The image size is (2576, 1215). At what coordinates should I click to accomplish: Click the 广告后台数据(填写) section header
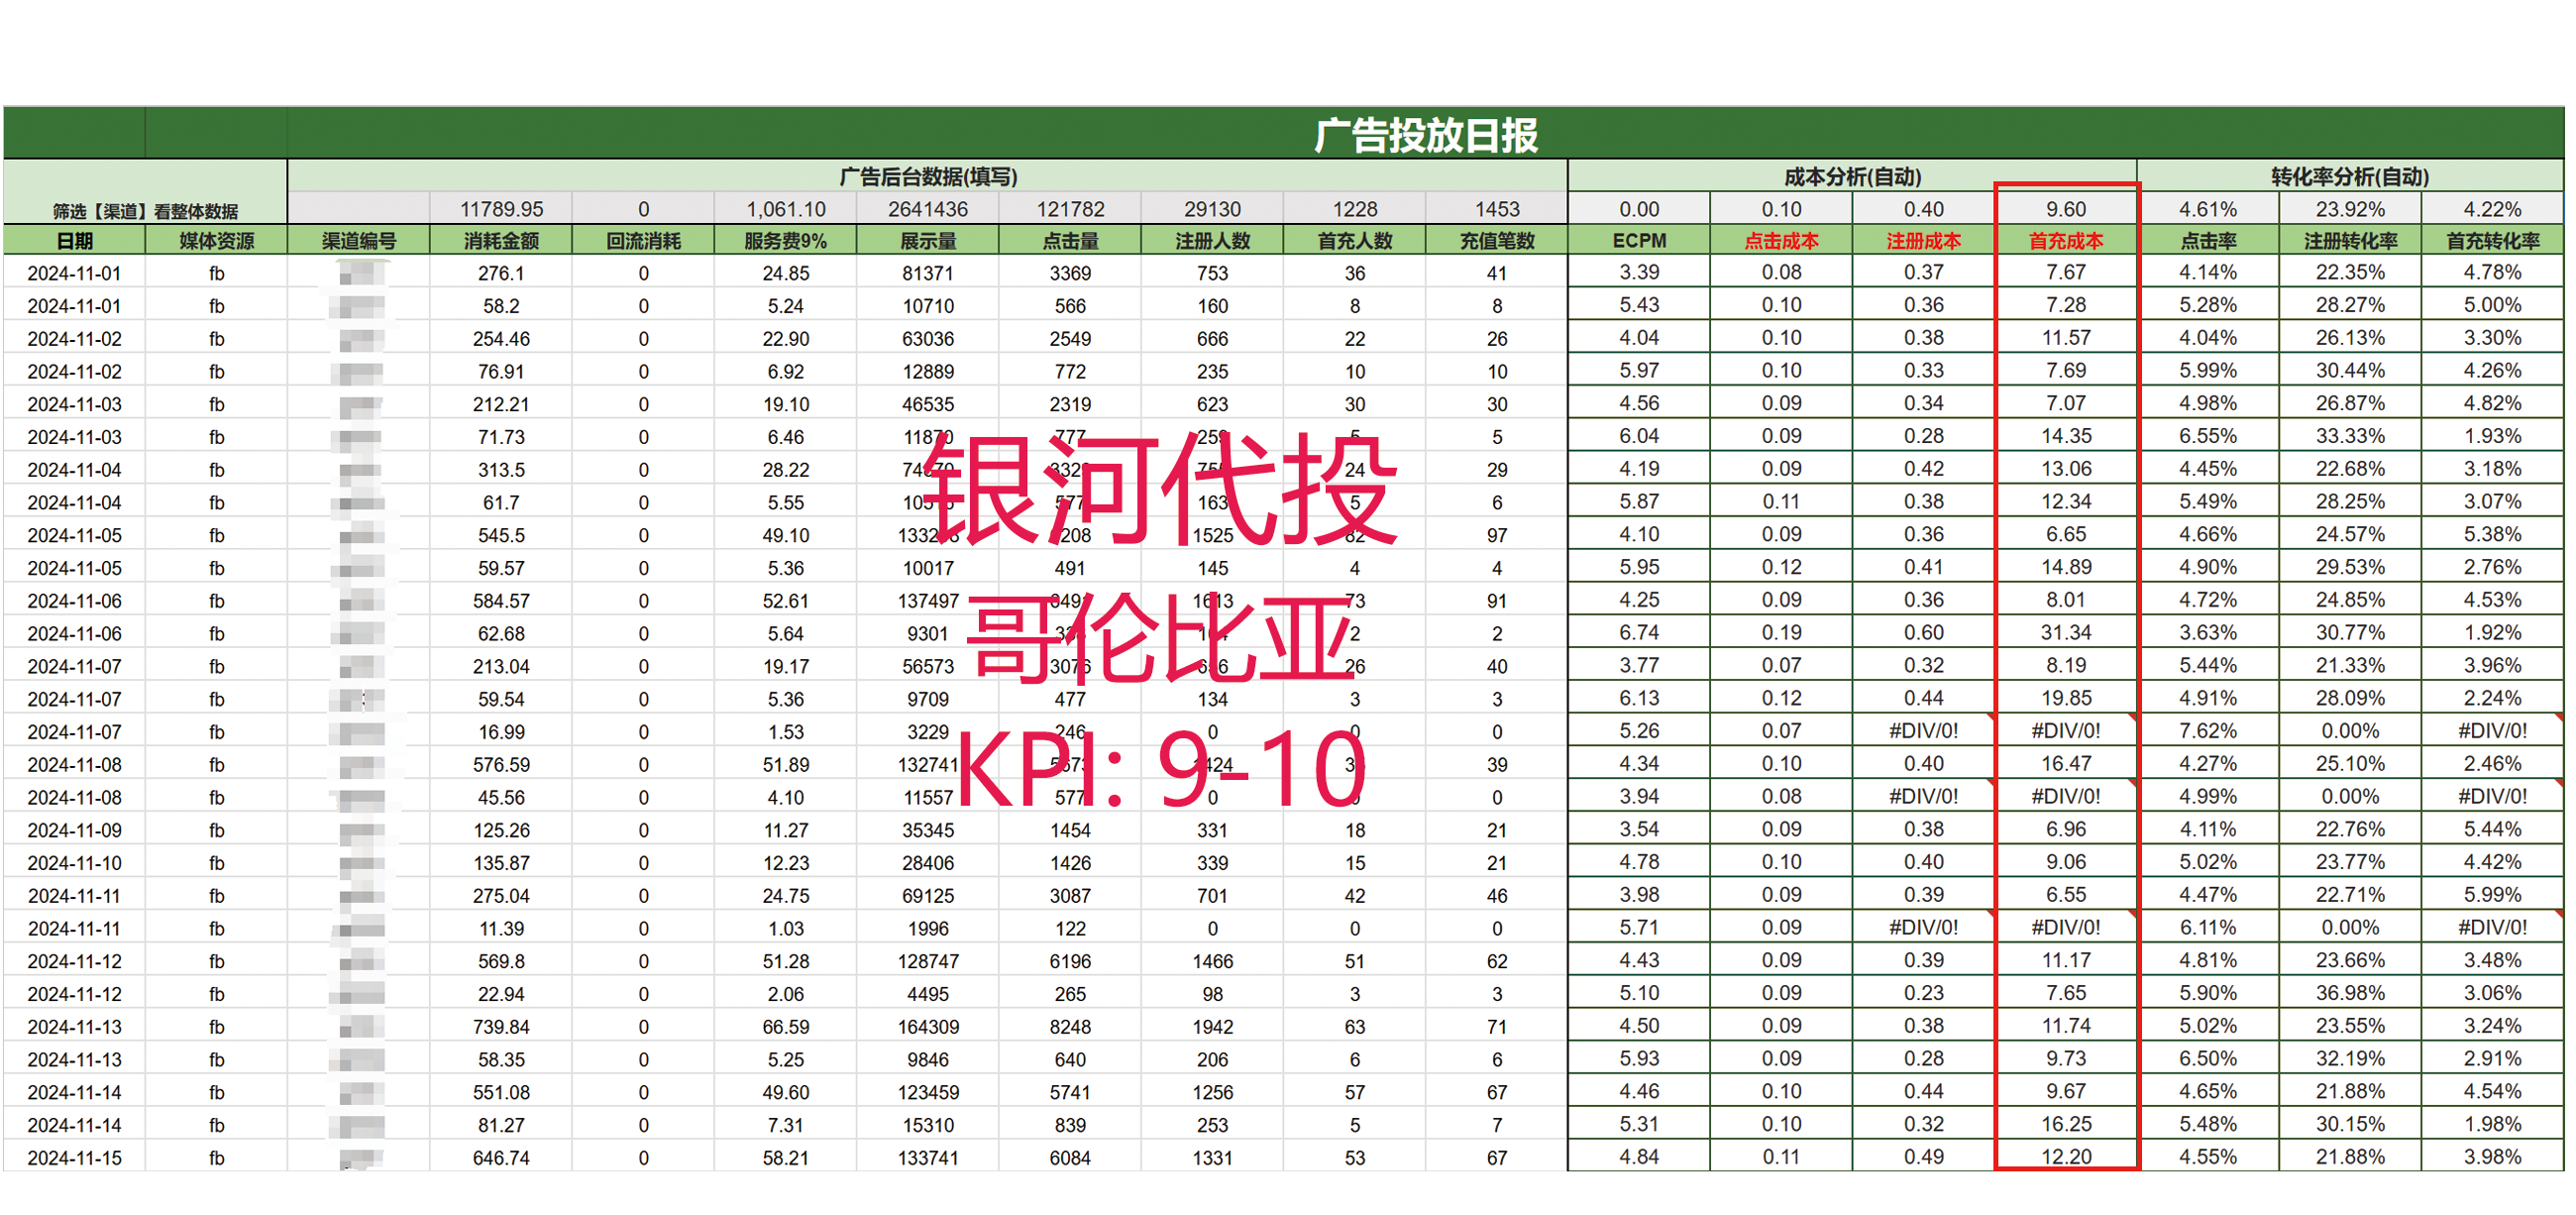pyautogui.click(x=927, y=176)
